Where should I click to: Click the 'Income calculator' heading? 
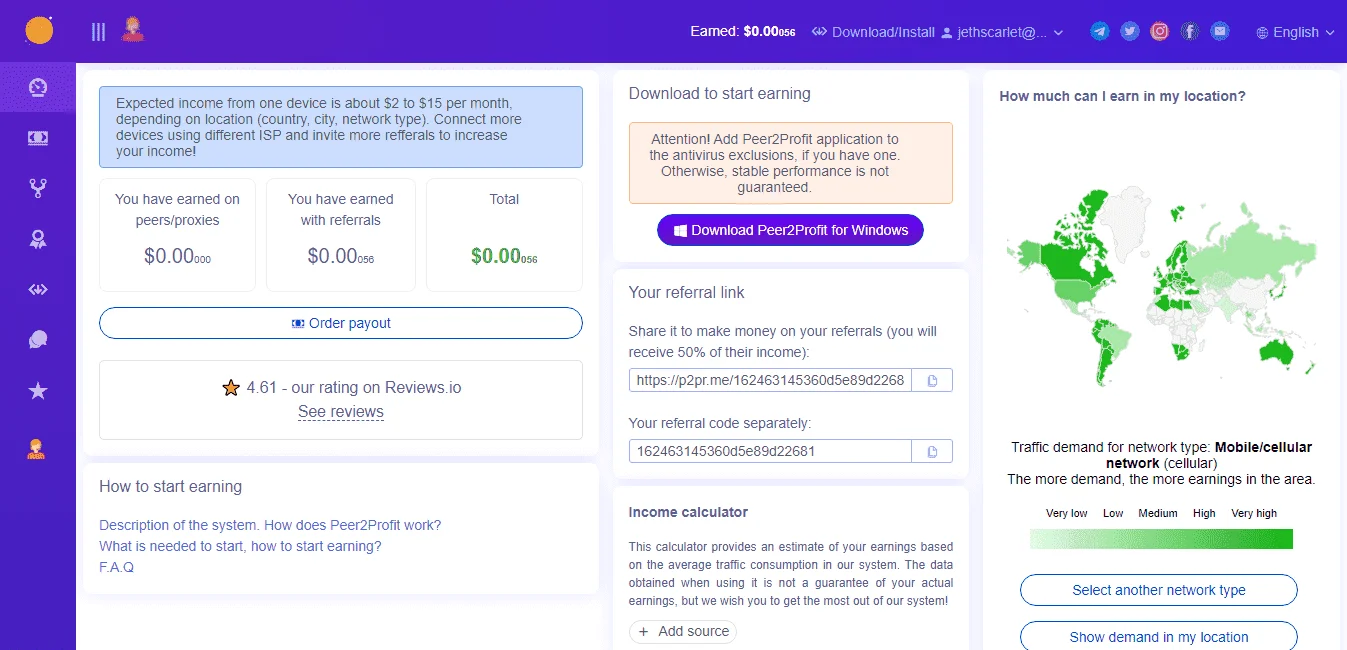pos(688,512)
